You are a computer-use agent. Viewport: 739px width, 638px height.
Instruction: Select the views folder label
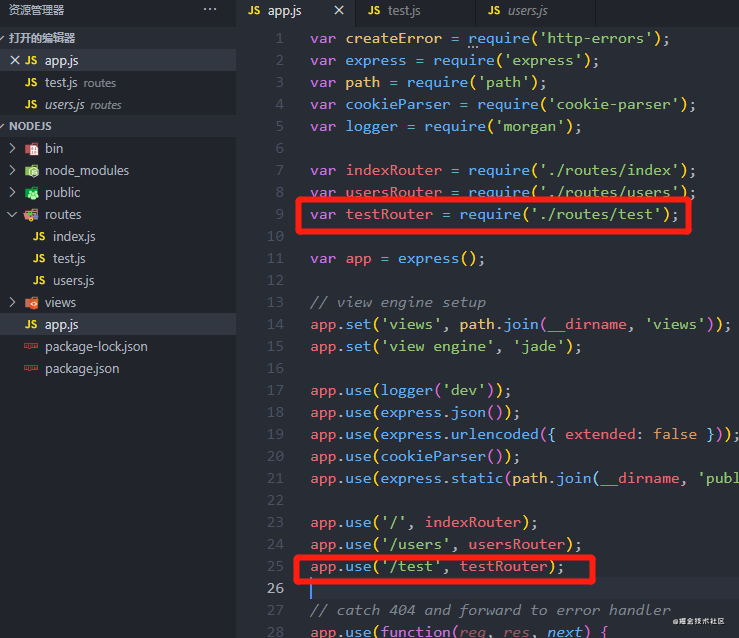coord(60,303)
